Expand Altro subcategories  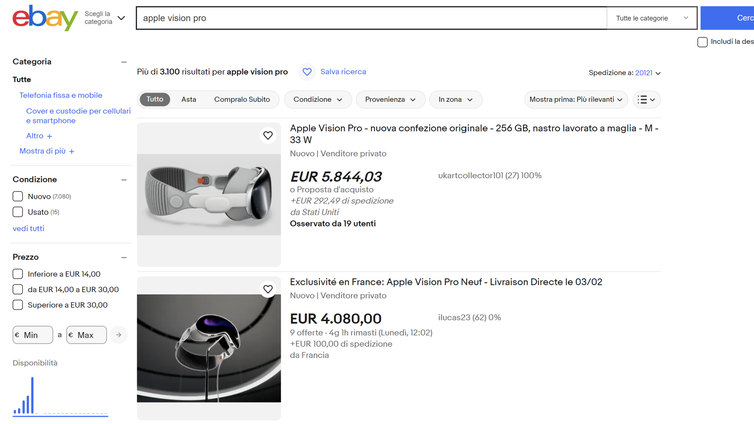39,136
